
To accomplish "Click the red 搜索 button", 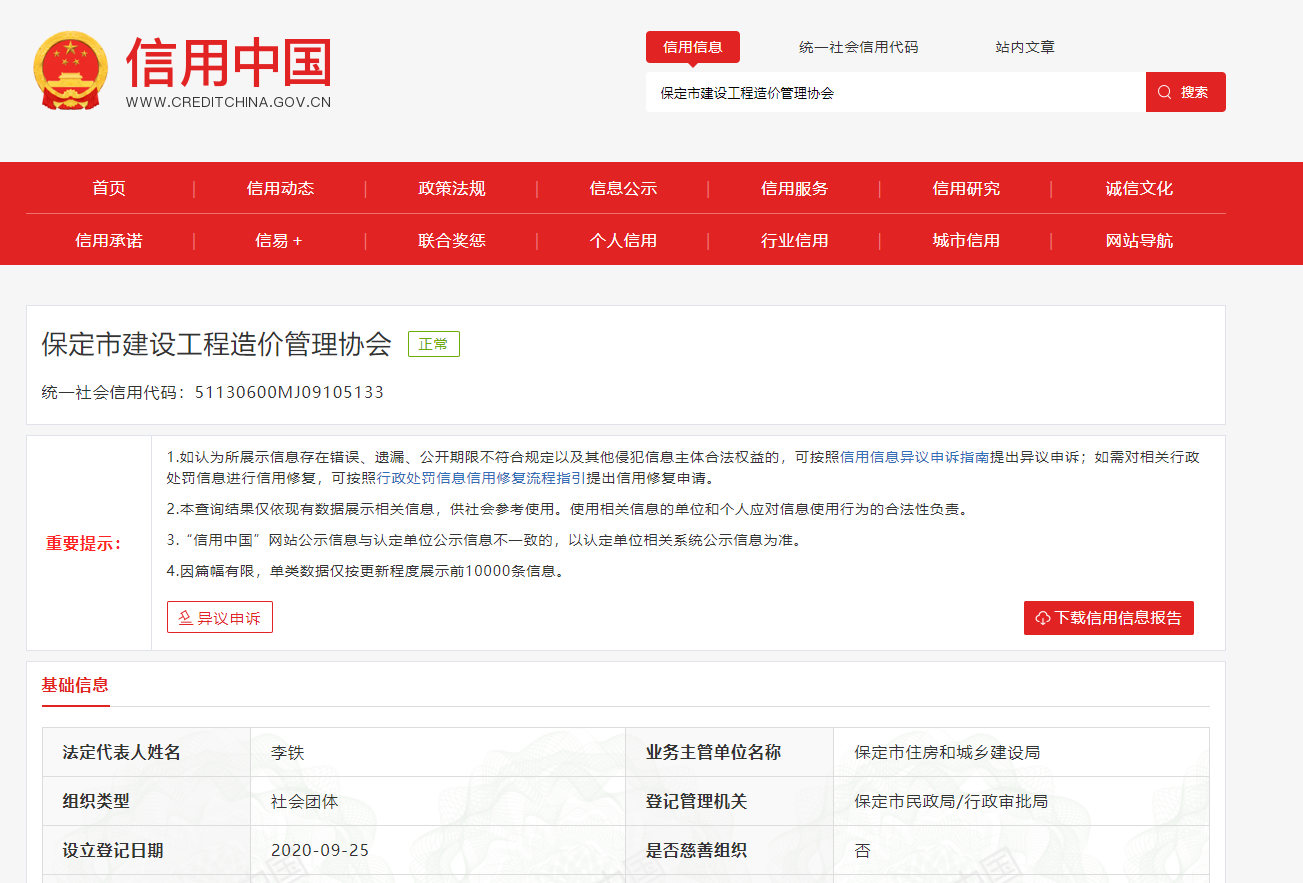I will pyautogui.click(x=1186, y=92).
